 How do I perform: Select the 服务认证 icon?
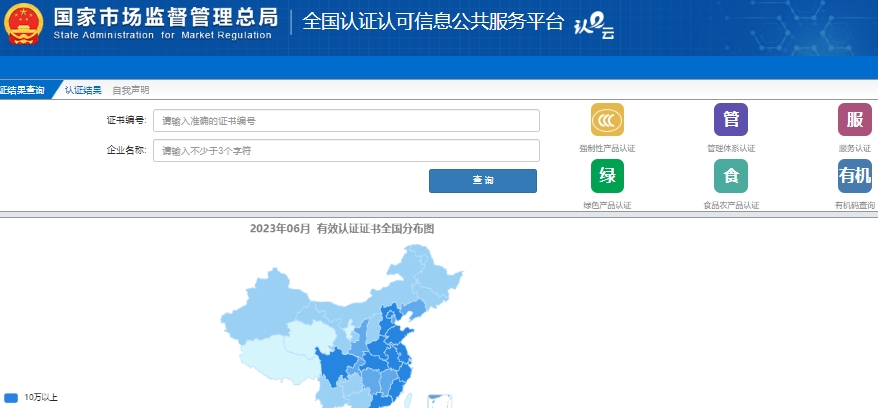coord(854,120)
